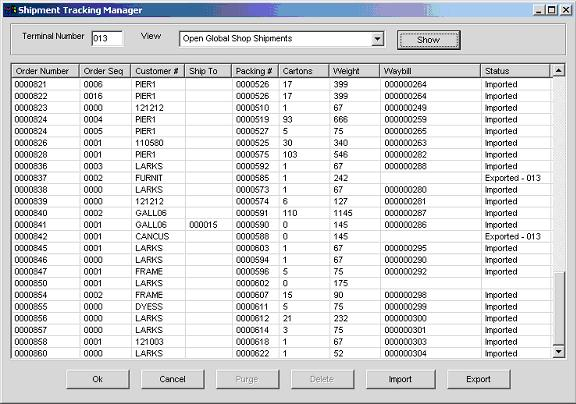Click the Cancel button

point(173,379)
